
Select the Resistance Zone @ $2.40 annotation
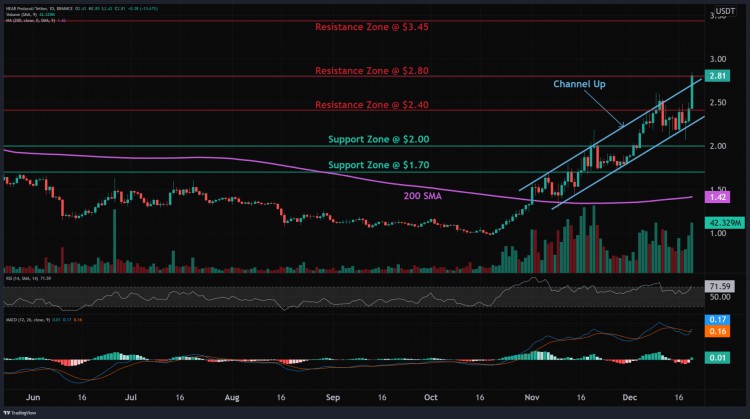(x=372, y=105)
